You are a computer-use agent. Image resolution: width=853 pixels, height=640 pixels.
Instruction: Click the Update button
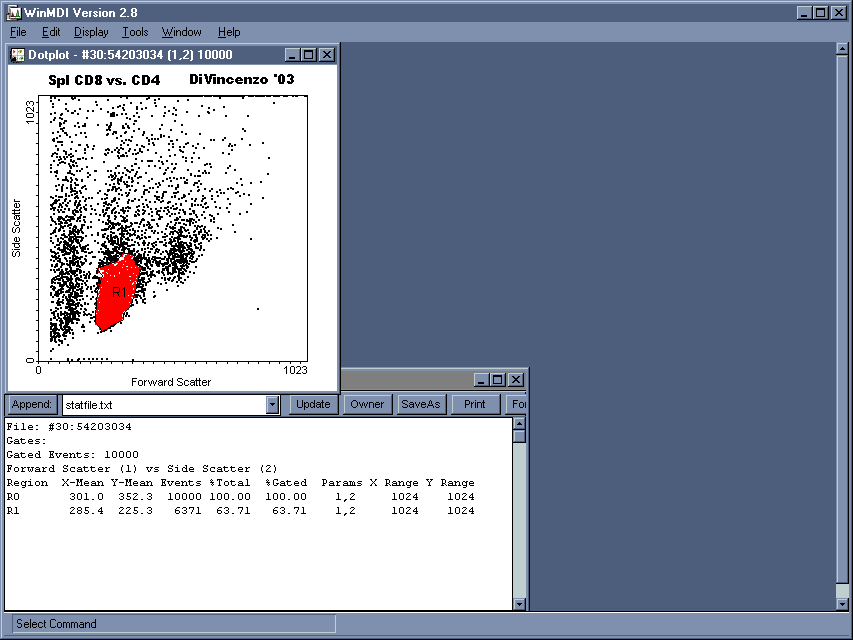click(x=313, y=404)
